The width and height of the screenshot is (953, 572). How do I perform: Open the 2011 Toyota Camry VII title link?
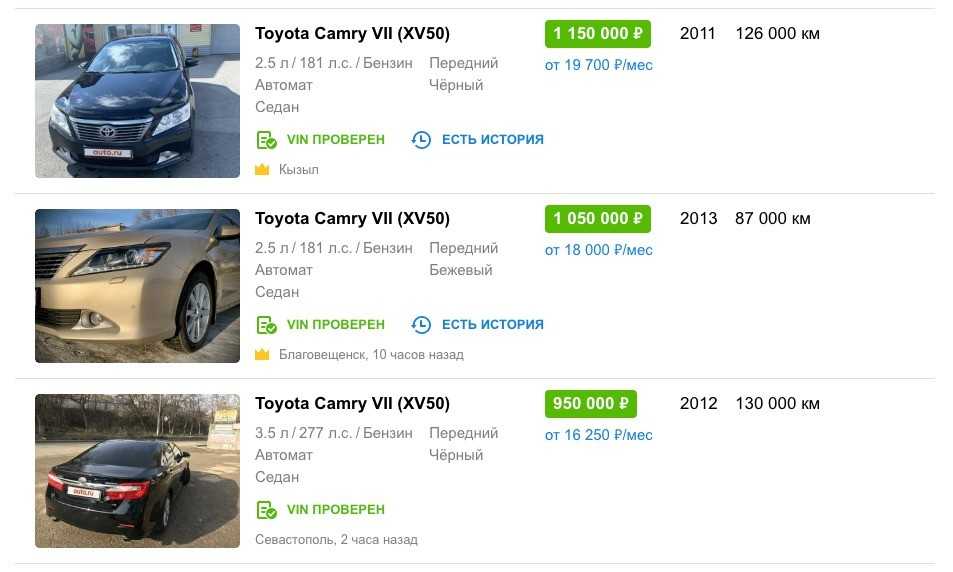pyautogui.click(x=352, y=34)
